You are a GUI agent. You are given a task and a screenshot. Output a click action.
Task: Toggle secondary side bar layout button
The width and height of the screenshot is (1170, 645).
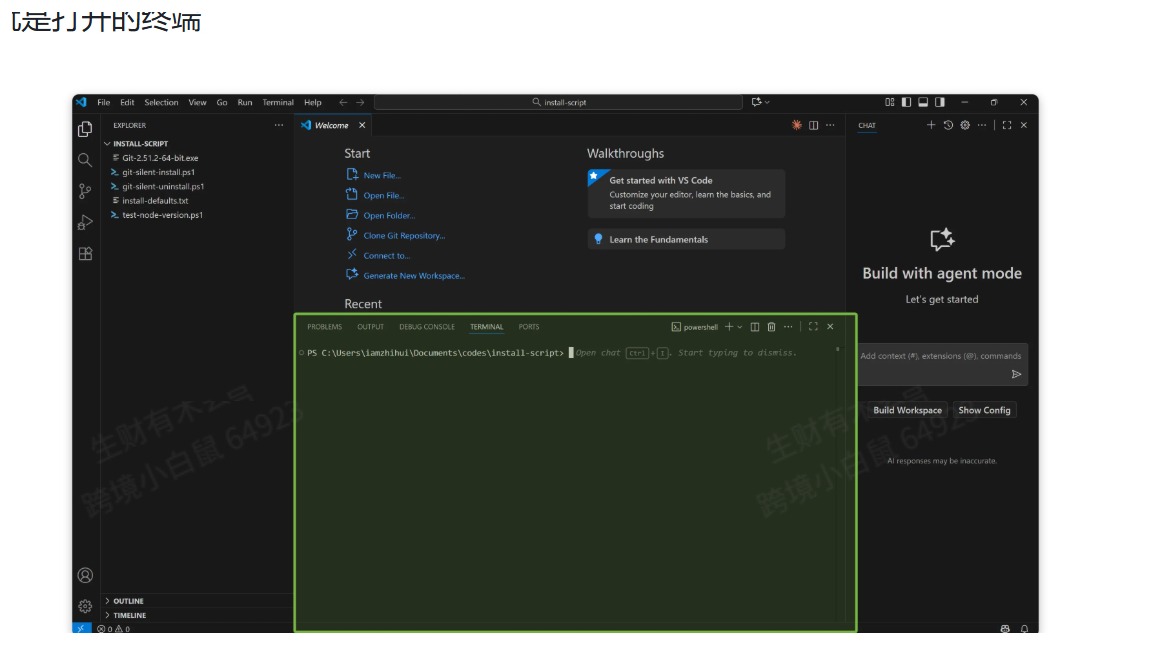tap(940, 102)
